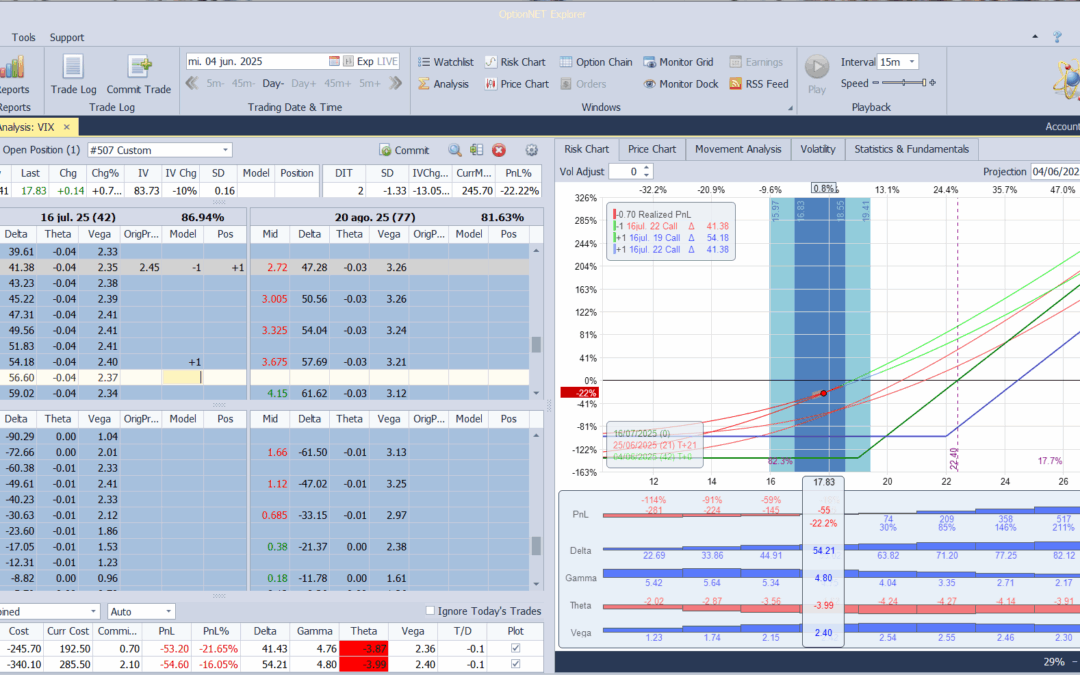Open the Windows group dialog launcher
This screenshot has height=675, width=1080.
(x=790, y=108)
